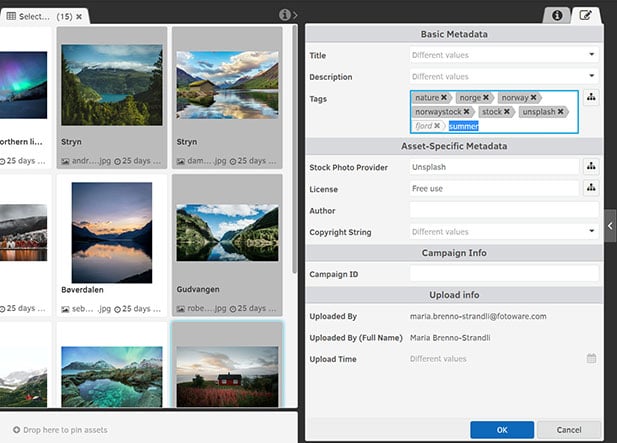Viewport: 617px width, 443px height.
Task: Select the Gudvangen fjord thumbnail
Action: [227, 233]
